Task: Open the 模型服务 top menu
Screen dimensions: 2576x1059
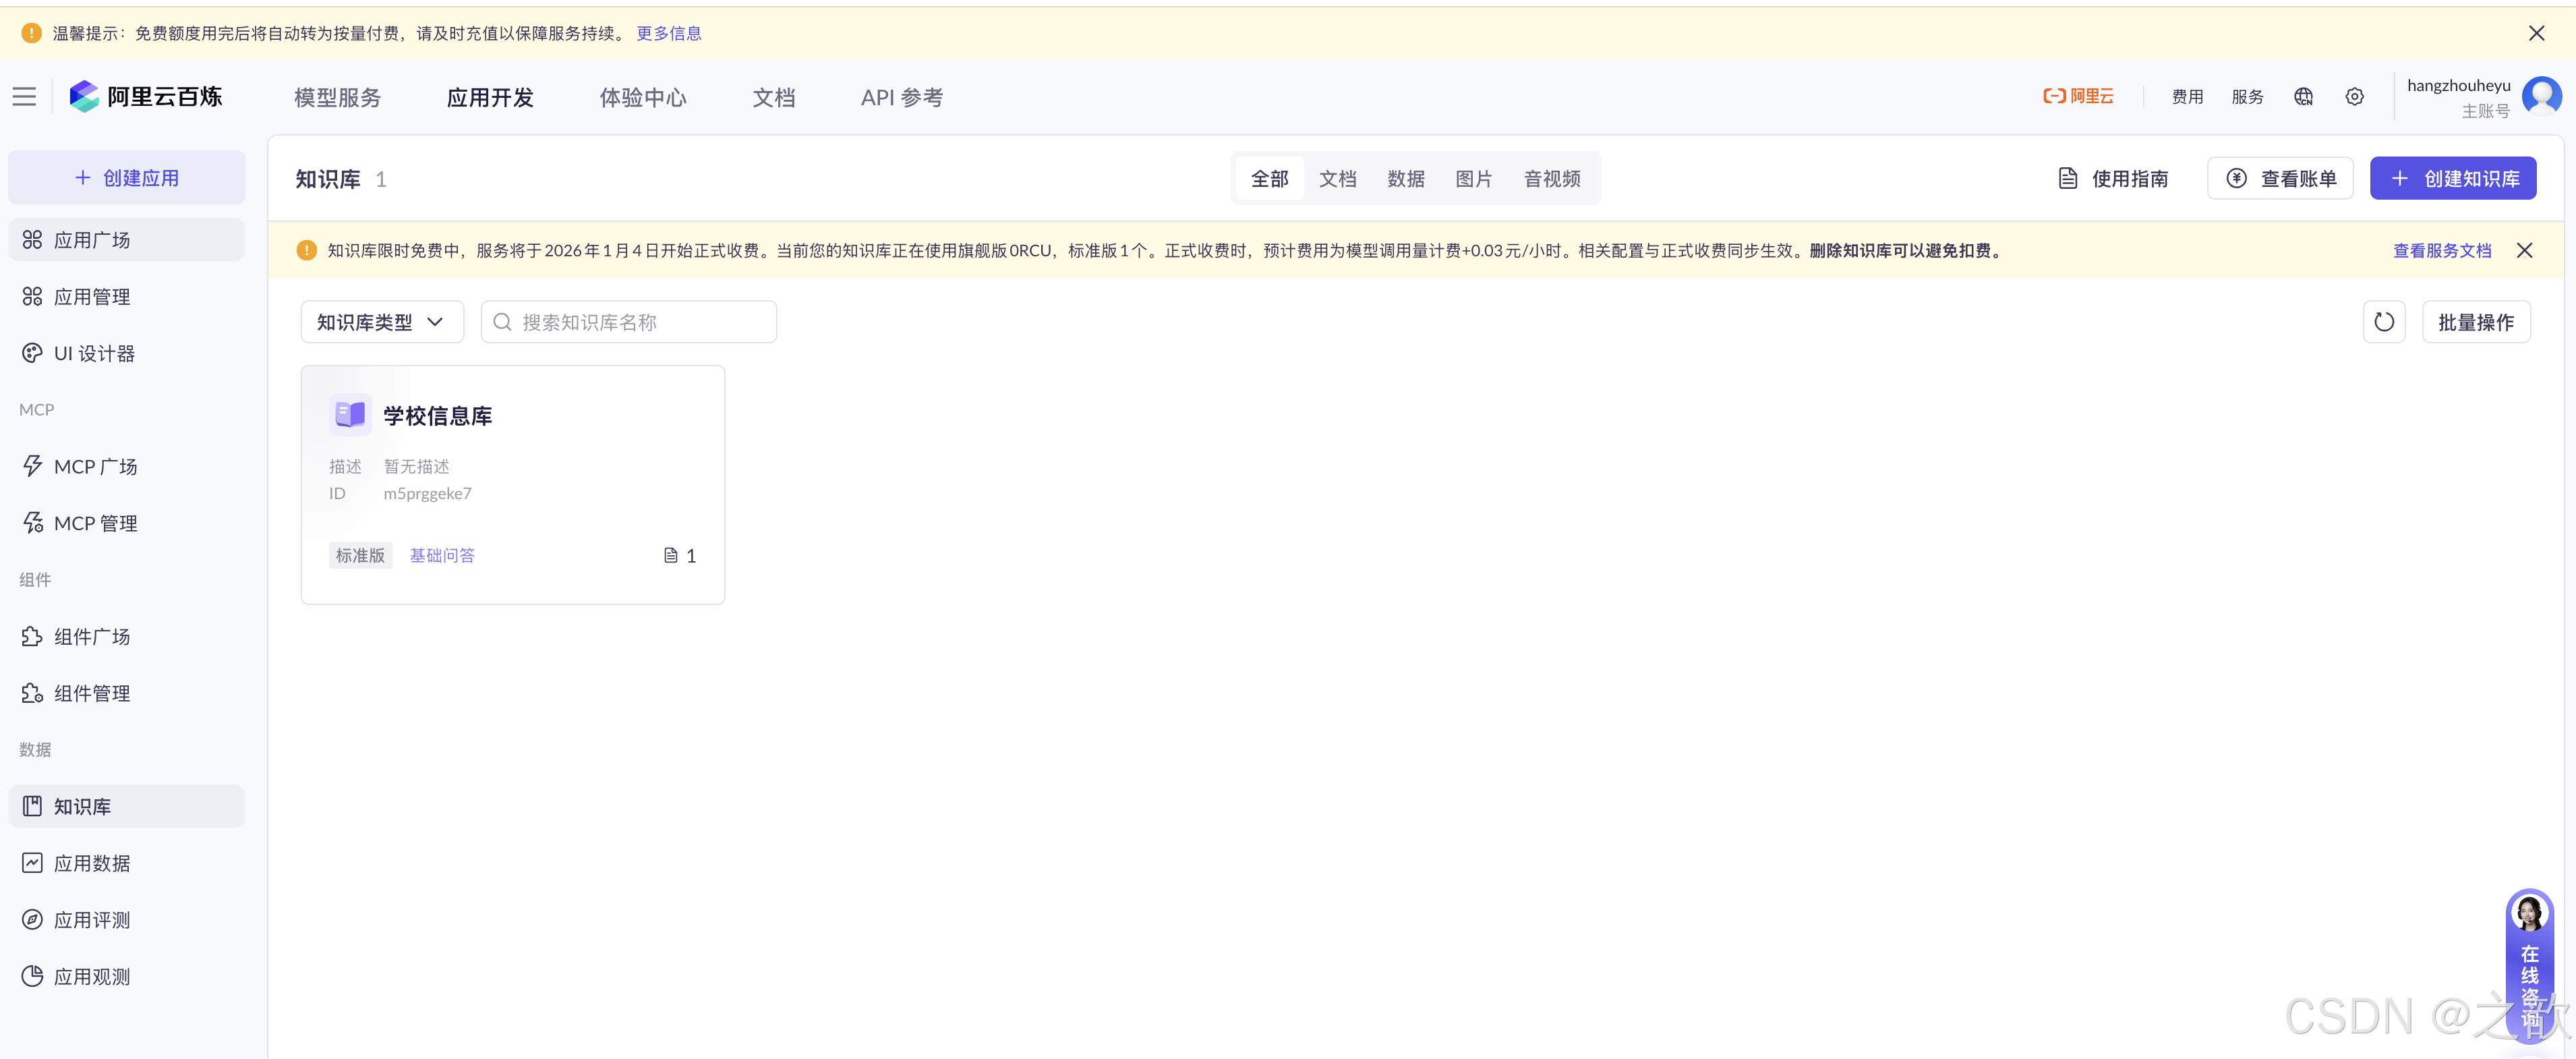Action: point(337,98)
